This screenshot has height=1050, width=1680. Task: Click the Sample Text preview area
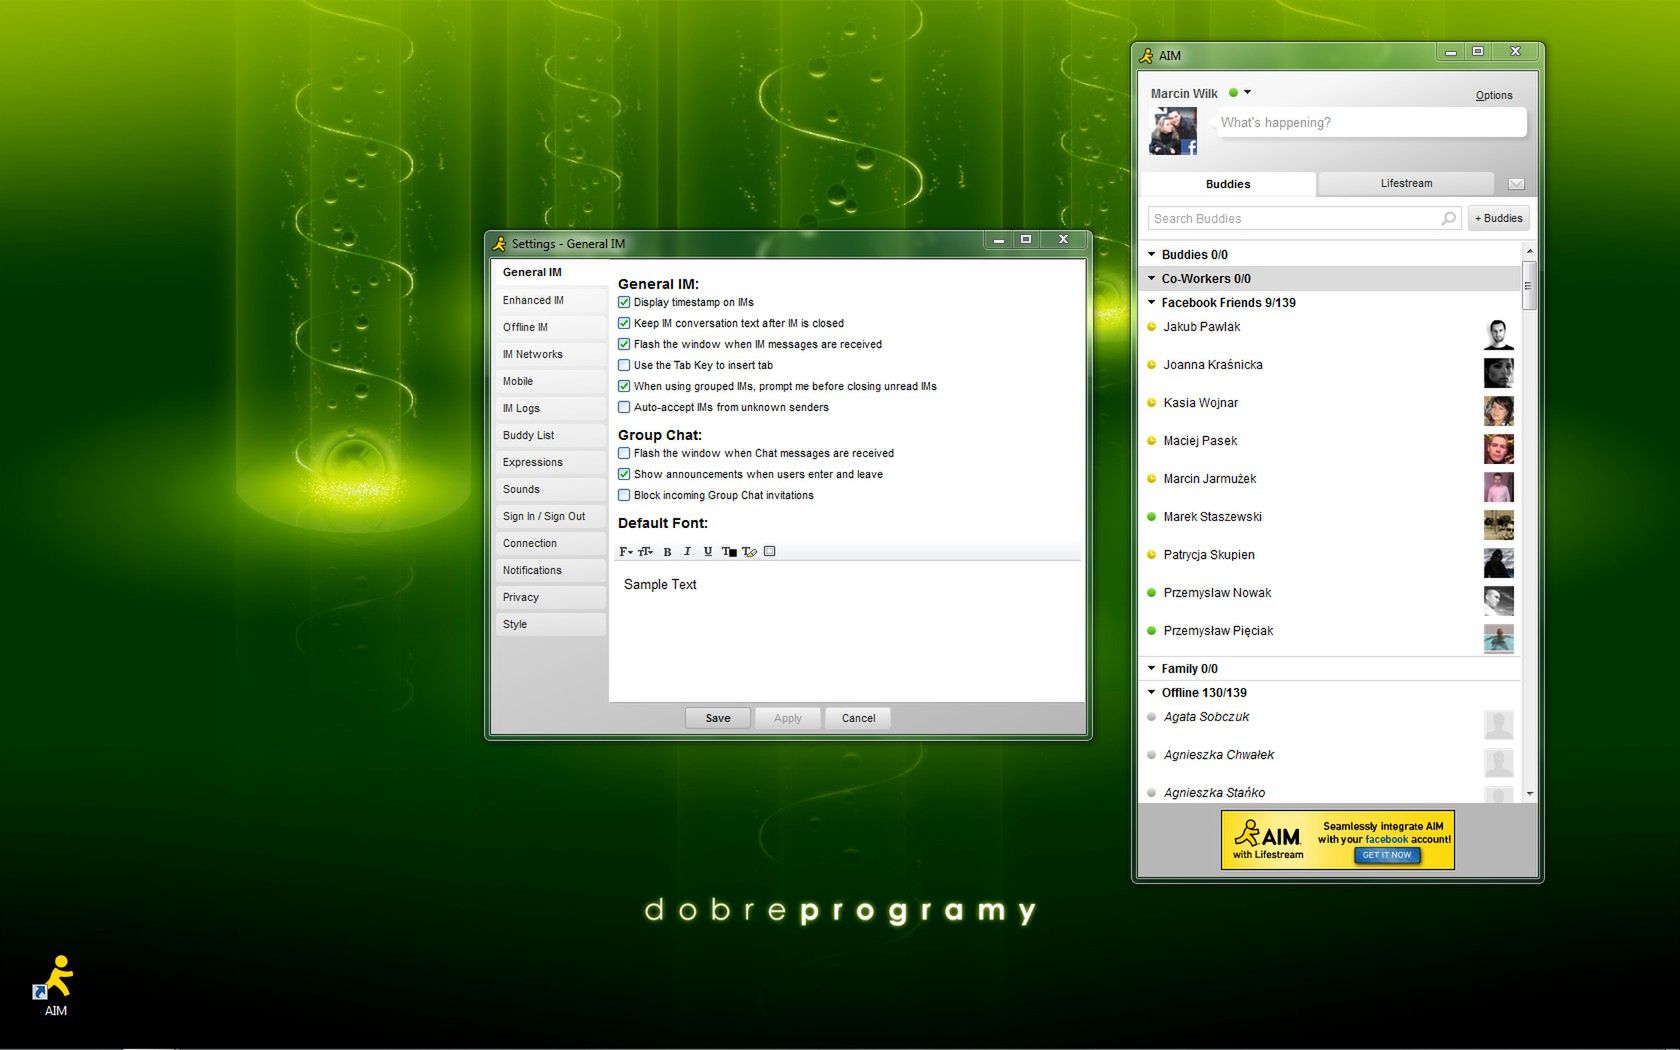coord(847,630)
